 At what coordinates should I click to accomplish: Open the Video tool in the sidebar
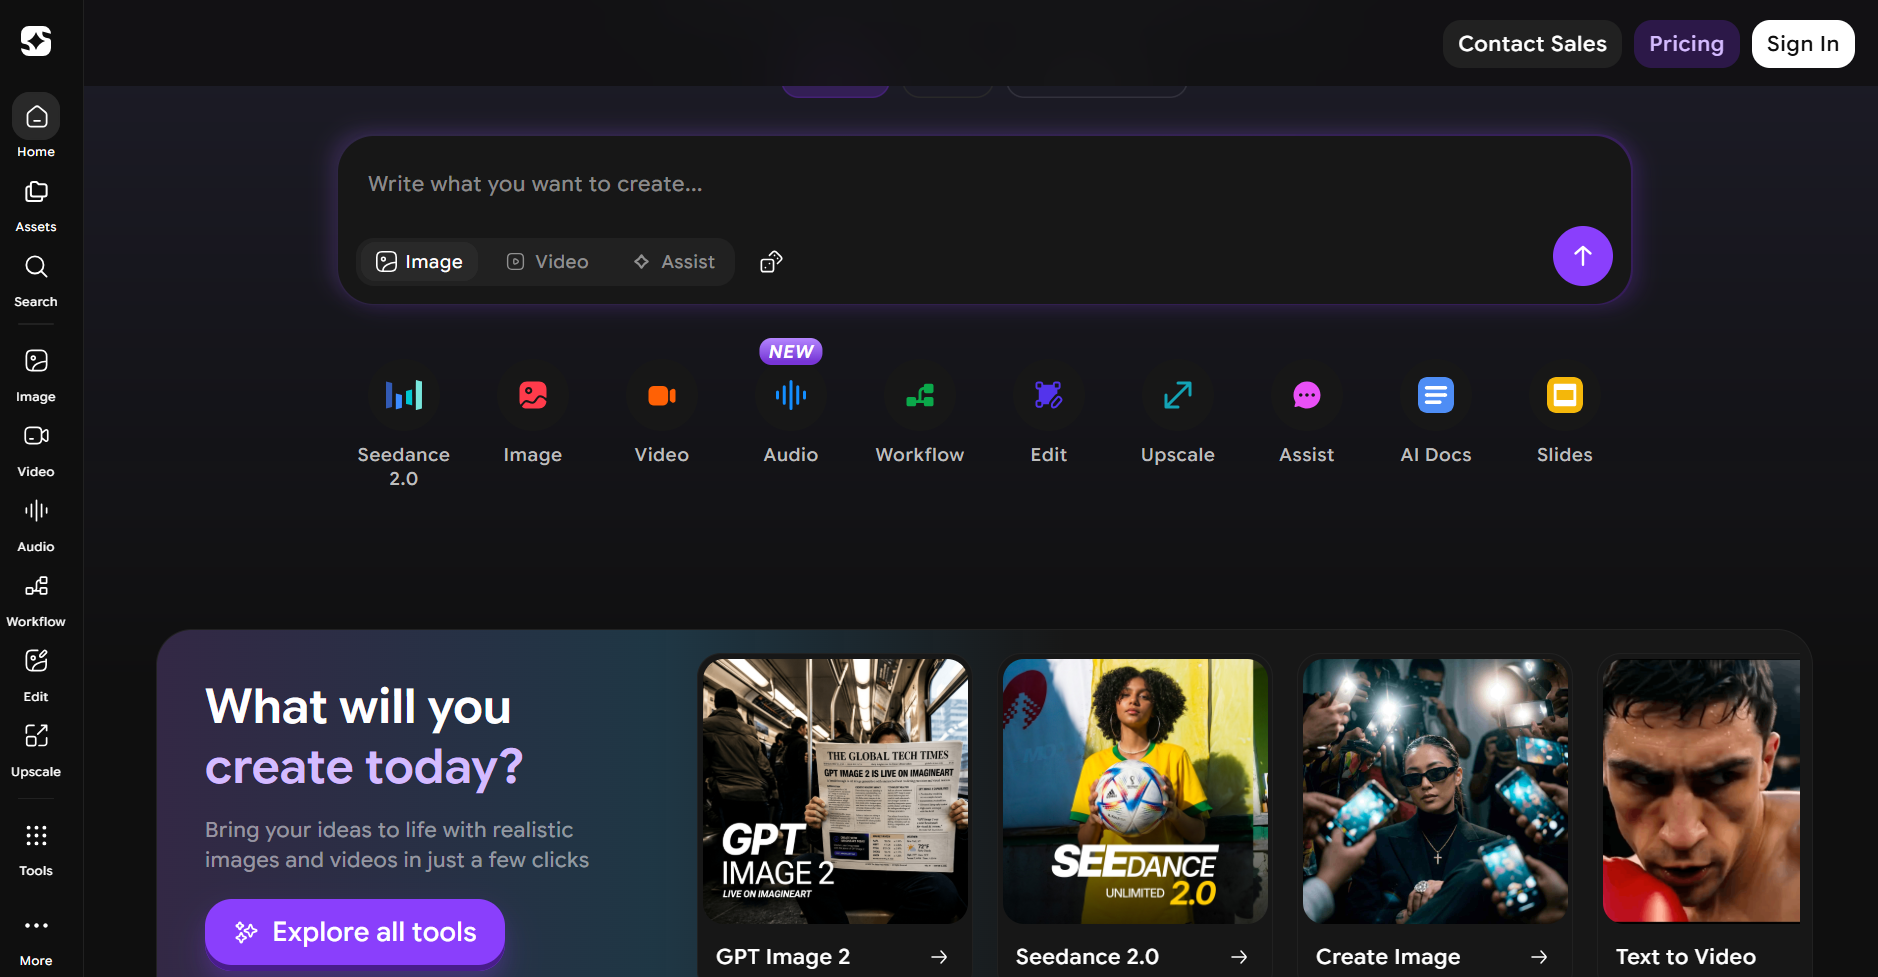36,449
